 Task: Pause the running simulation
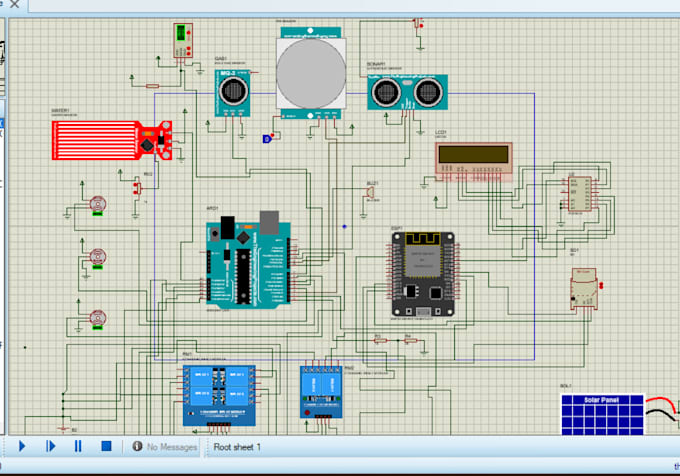(78, 446)
